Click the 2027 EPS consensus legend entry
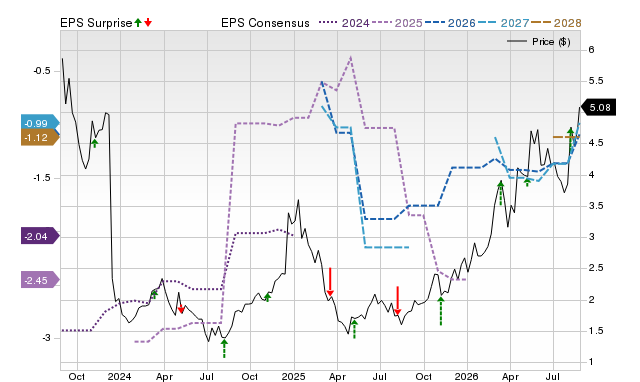This screenshot has height=382, width=640. click(503, 23)
